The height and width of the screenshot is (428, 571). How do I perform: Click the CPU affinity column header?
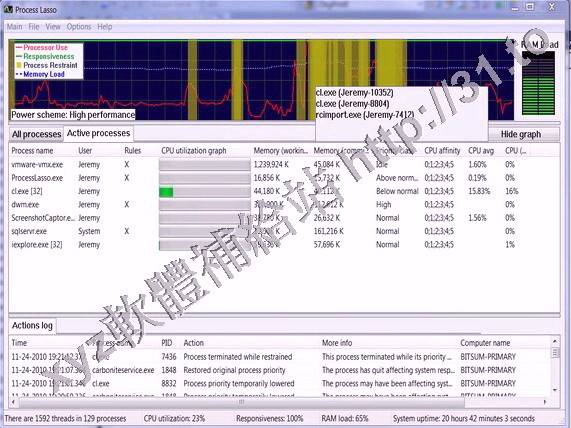click(442, 150)
